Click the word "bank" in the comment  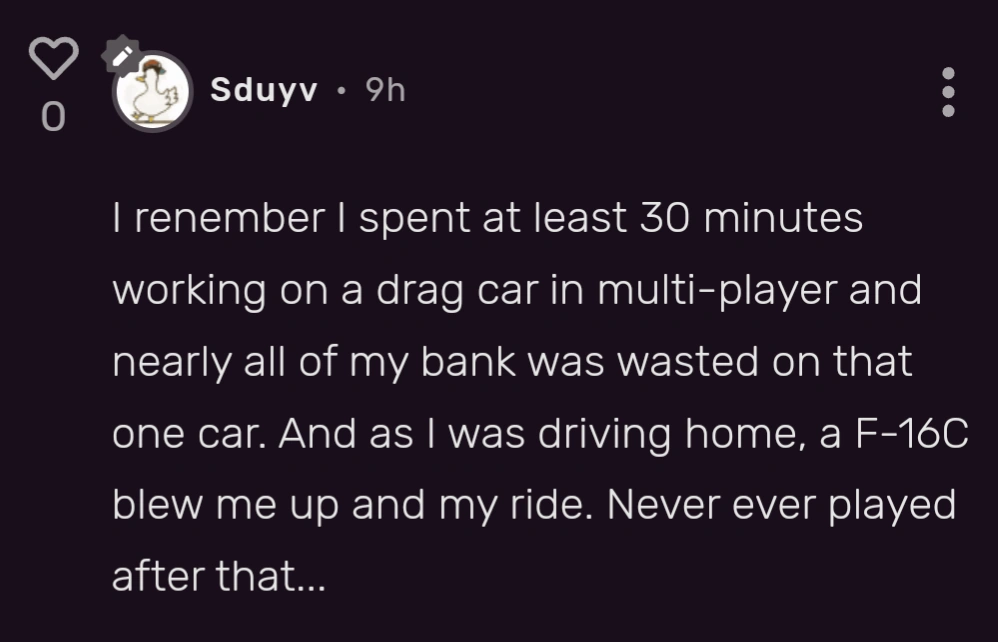(x=466, y=361)
